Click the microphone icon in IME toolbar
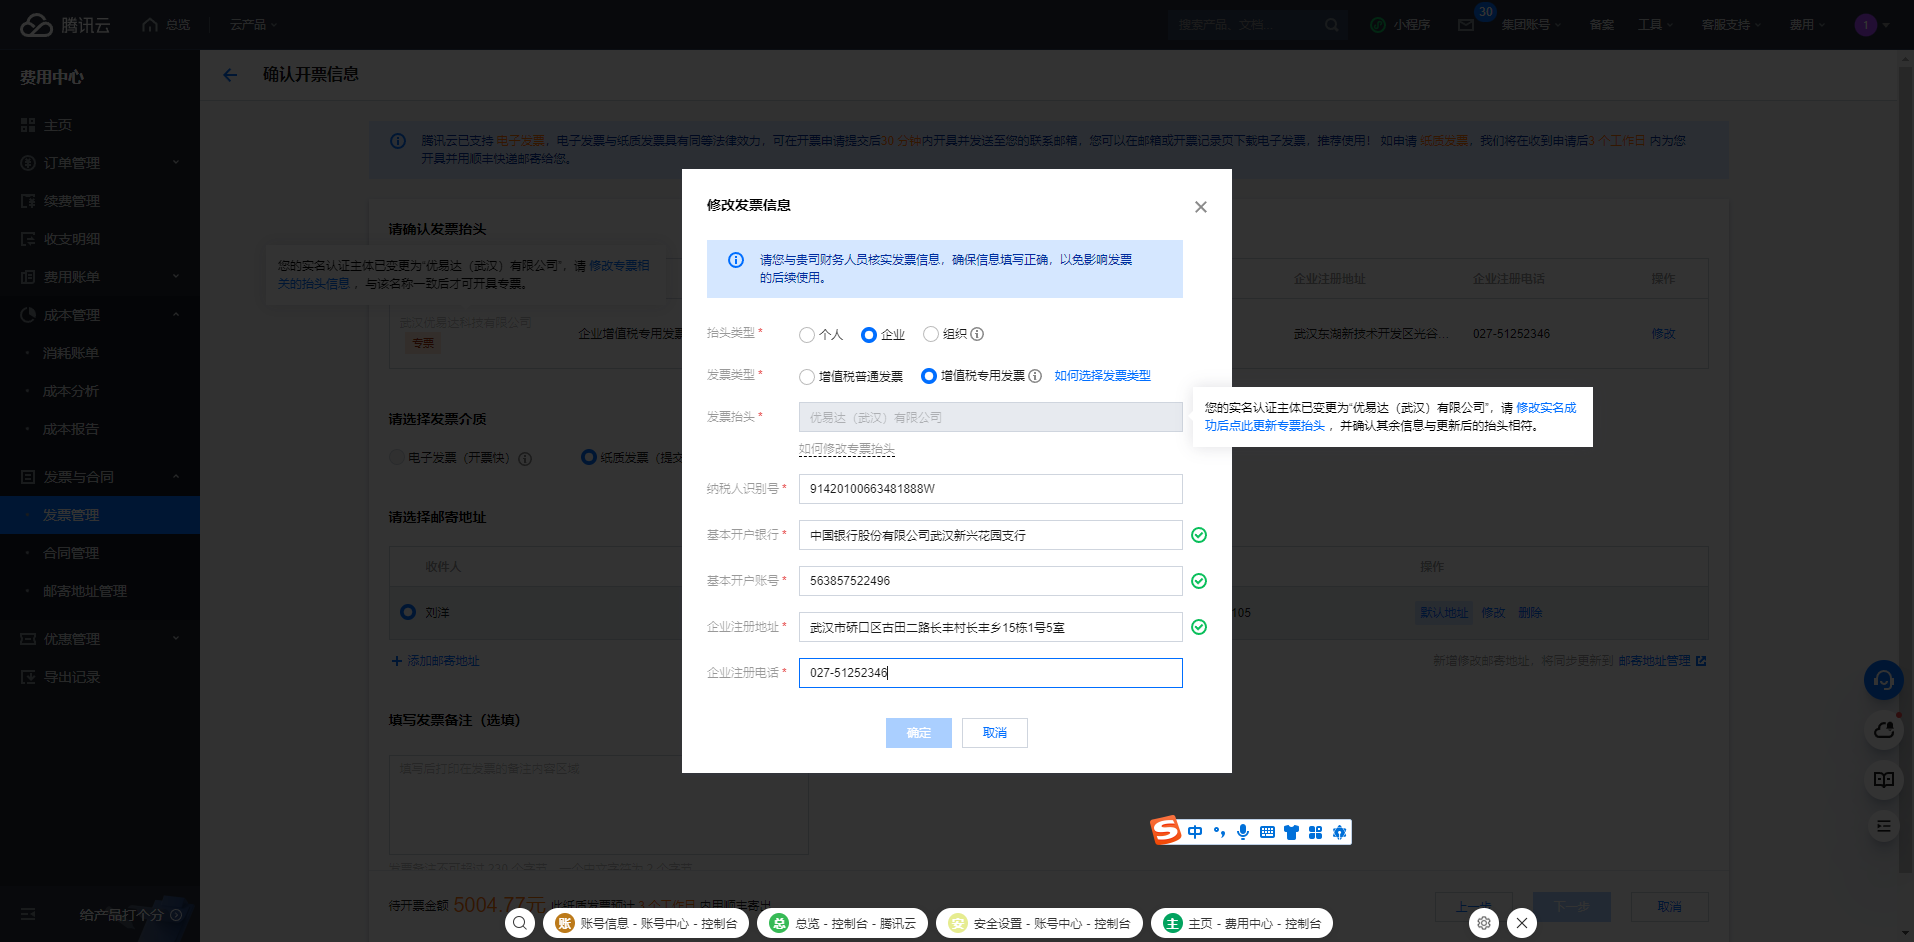The image size is (1914, 942). pos(1243,832)
